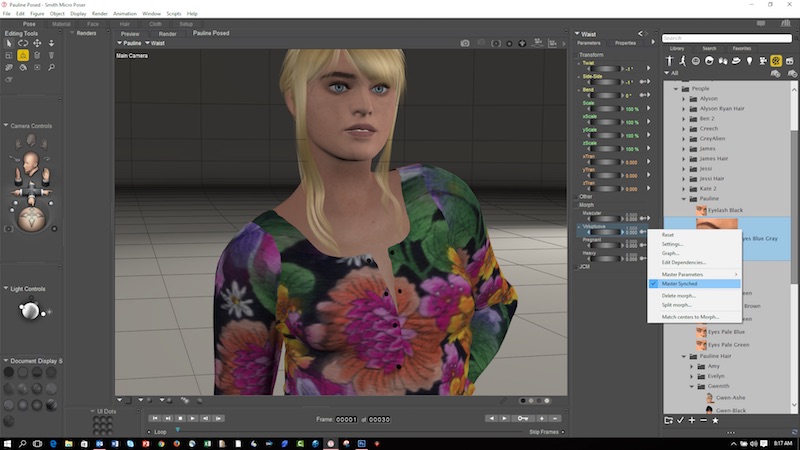Open the Figures library category icon
The width and height of the screenshot is (800, 450).
click(x=669, y=61)
